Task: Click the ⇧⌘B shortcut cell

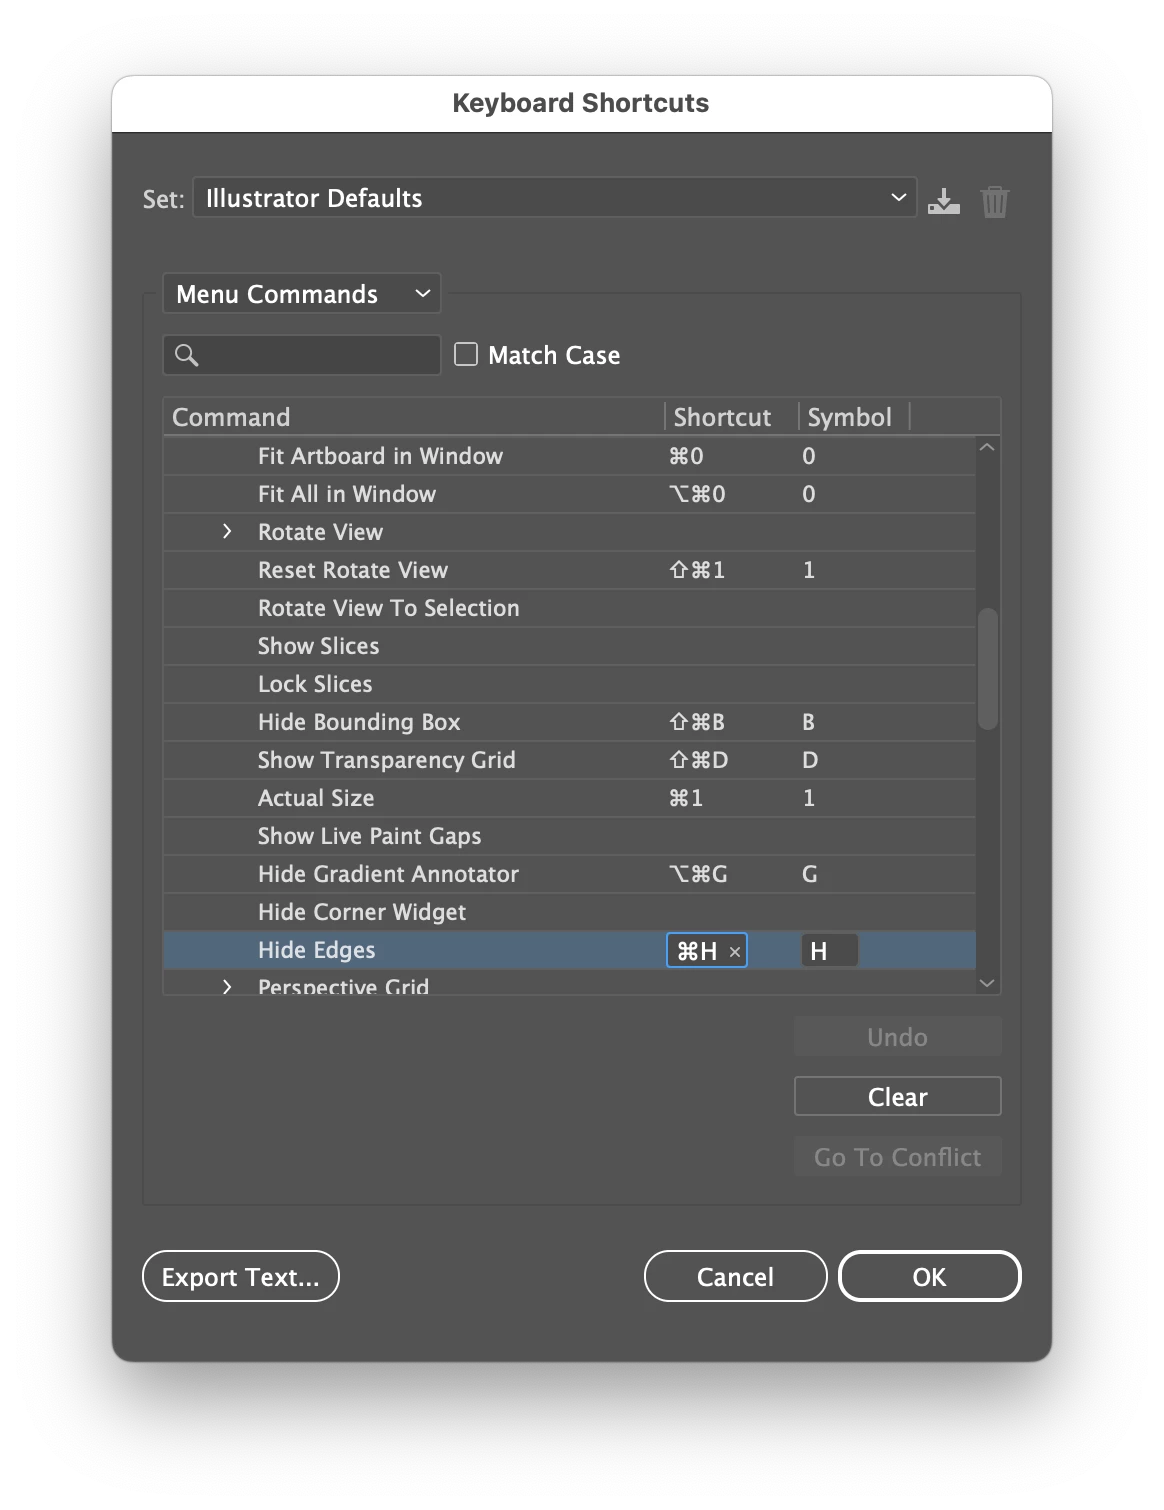Action: click(697, 722)
